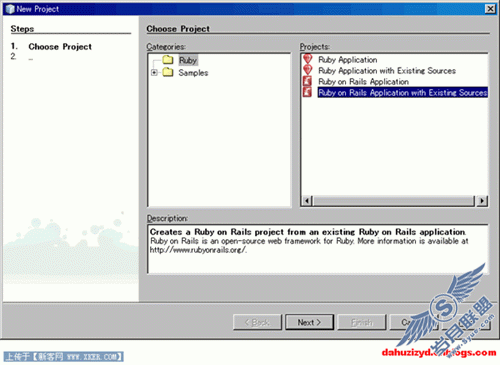
Task: Select Ruby Application project type
Action: pos(348,60)
